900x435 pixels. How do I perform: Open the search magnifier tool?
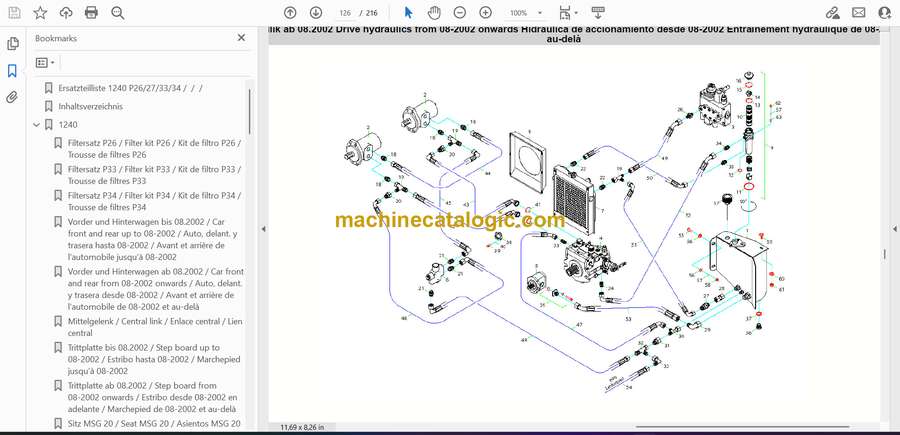click(x=118, y=13)
